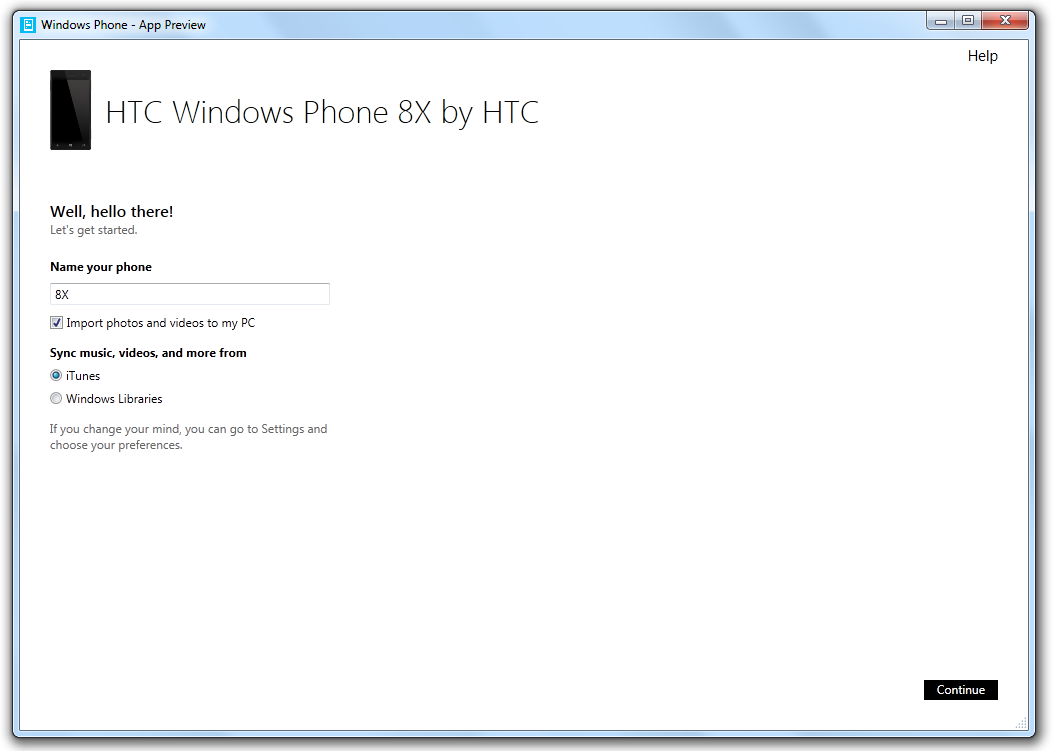The width and height of the screenshot is (1054, 751).
Task: Minimize the Windows Phone app window
Action: tap(940, 21)
